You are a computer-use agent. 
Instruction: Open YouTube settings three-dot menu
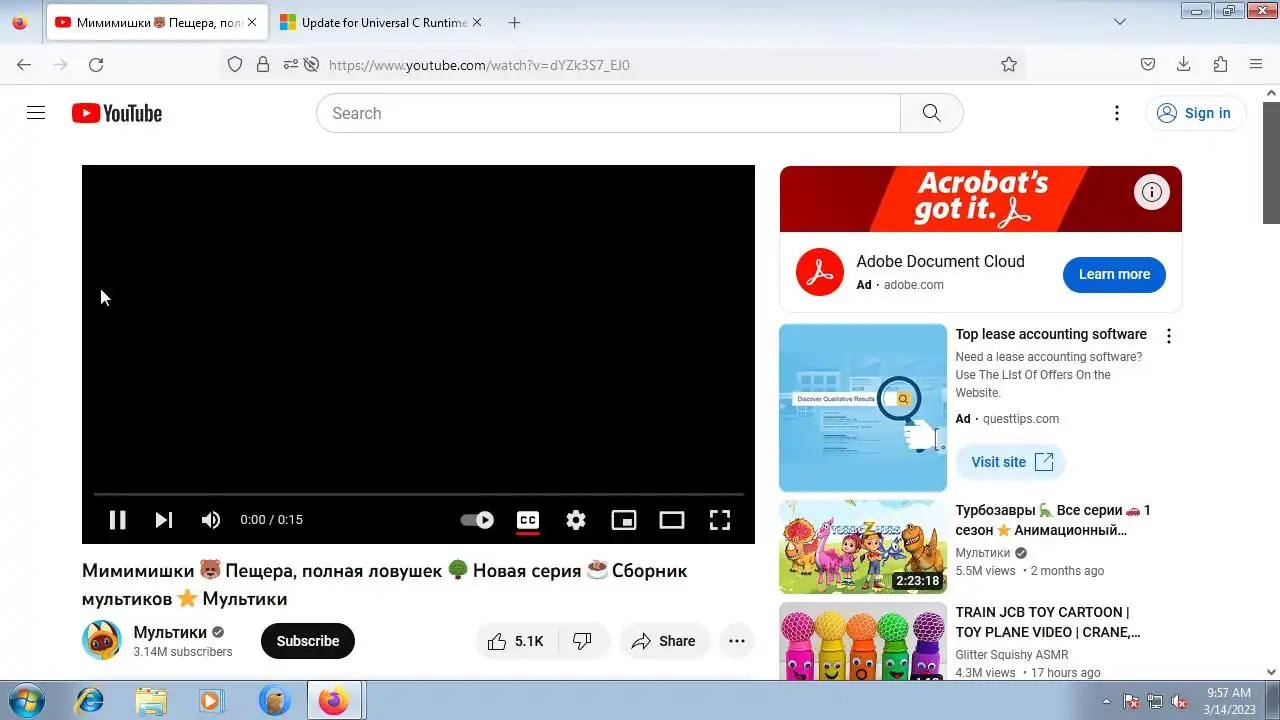(x=1117, y=113)
